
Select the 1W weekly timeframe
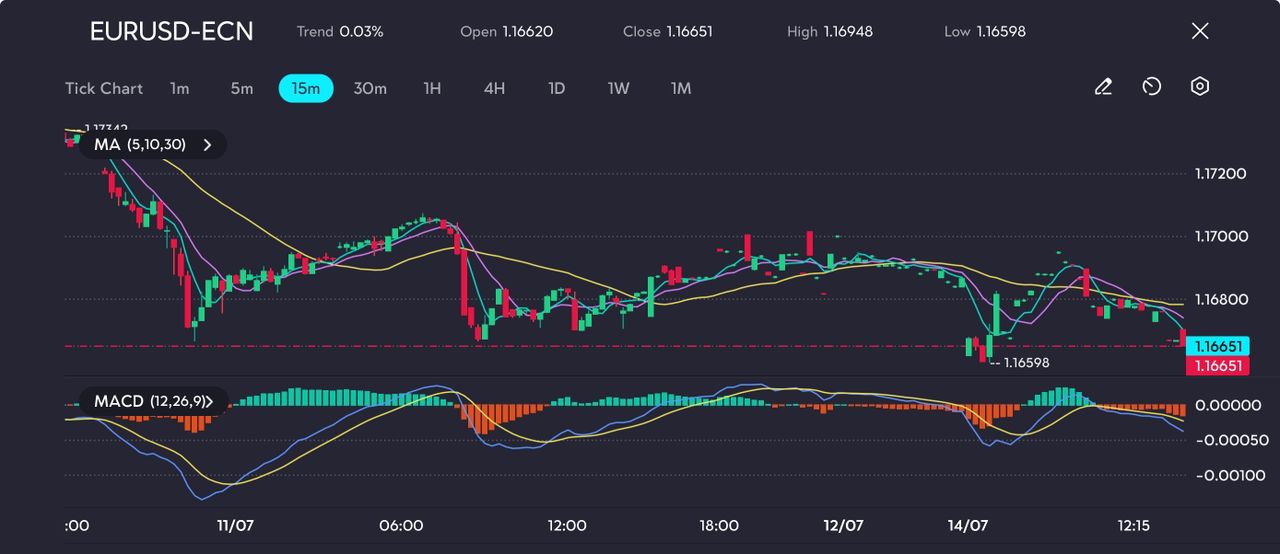[619, 88]
